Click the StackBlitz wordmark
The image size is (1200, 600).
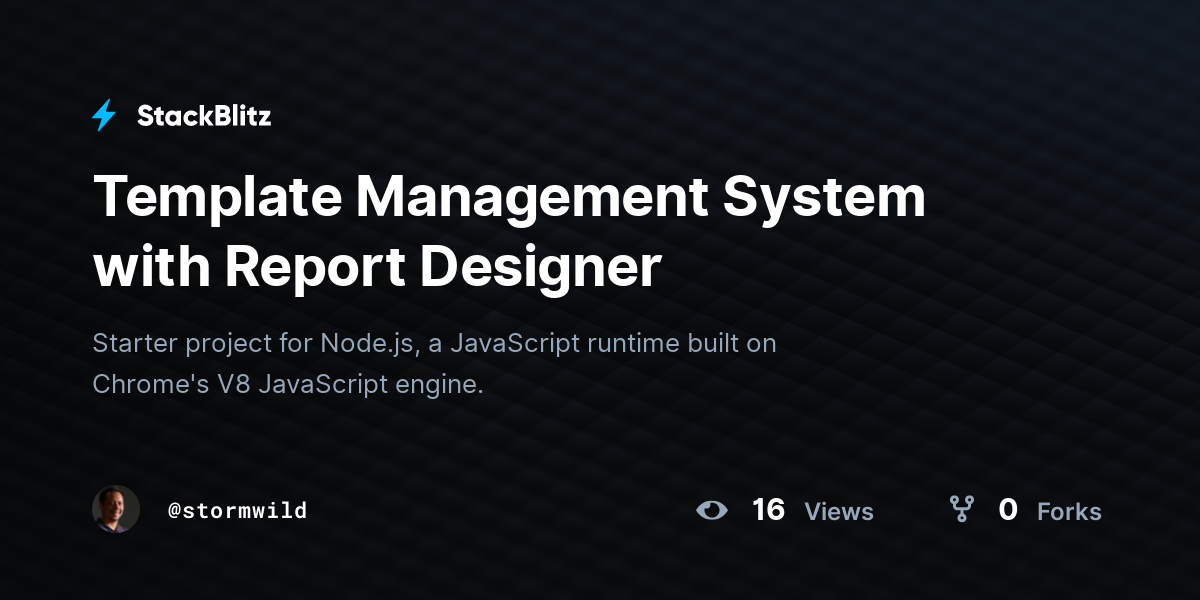(x=203, y=115)
